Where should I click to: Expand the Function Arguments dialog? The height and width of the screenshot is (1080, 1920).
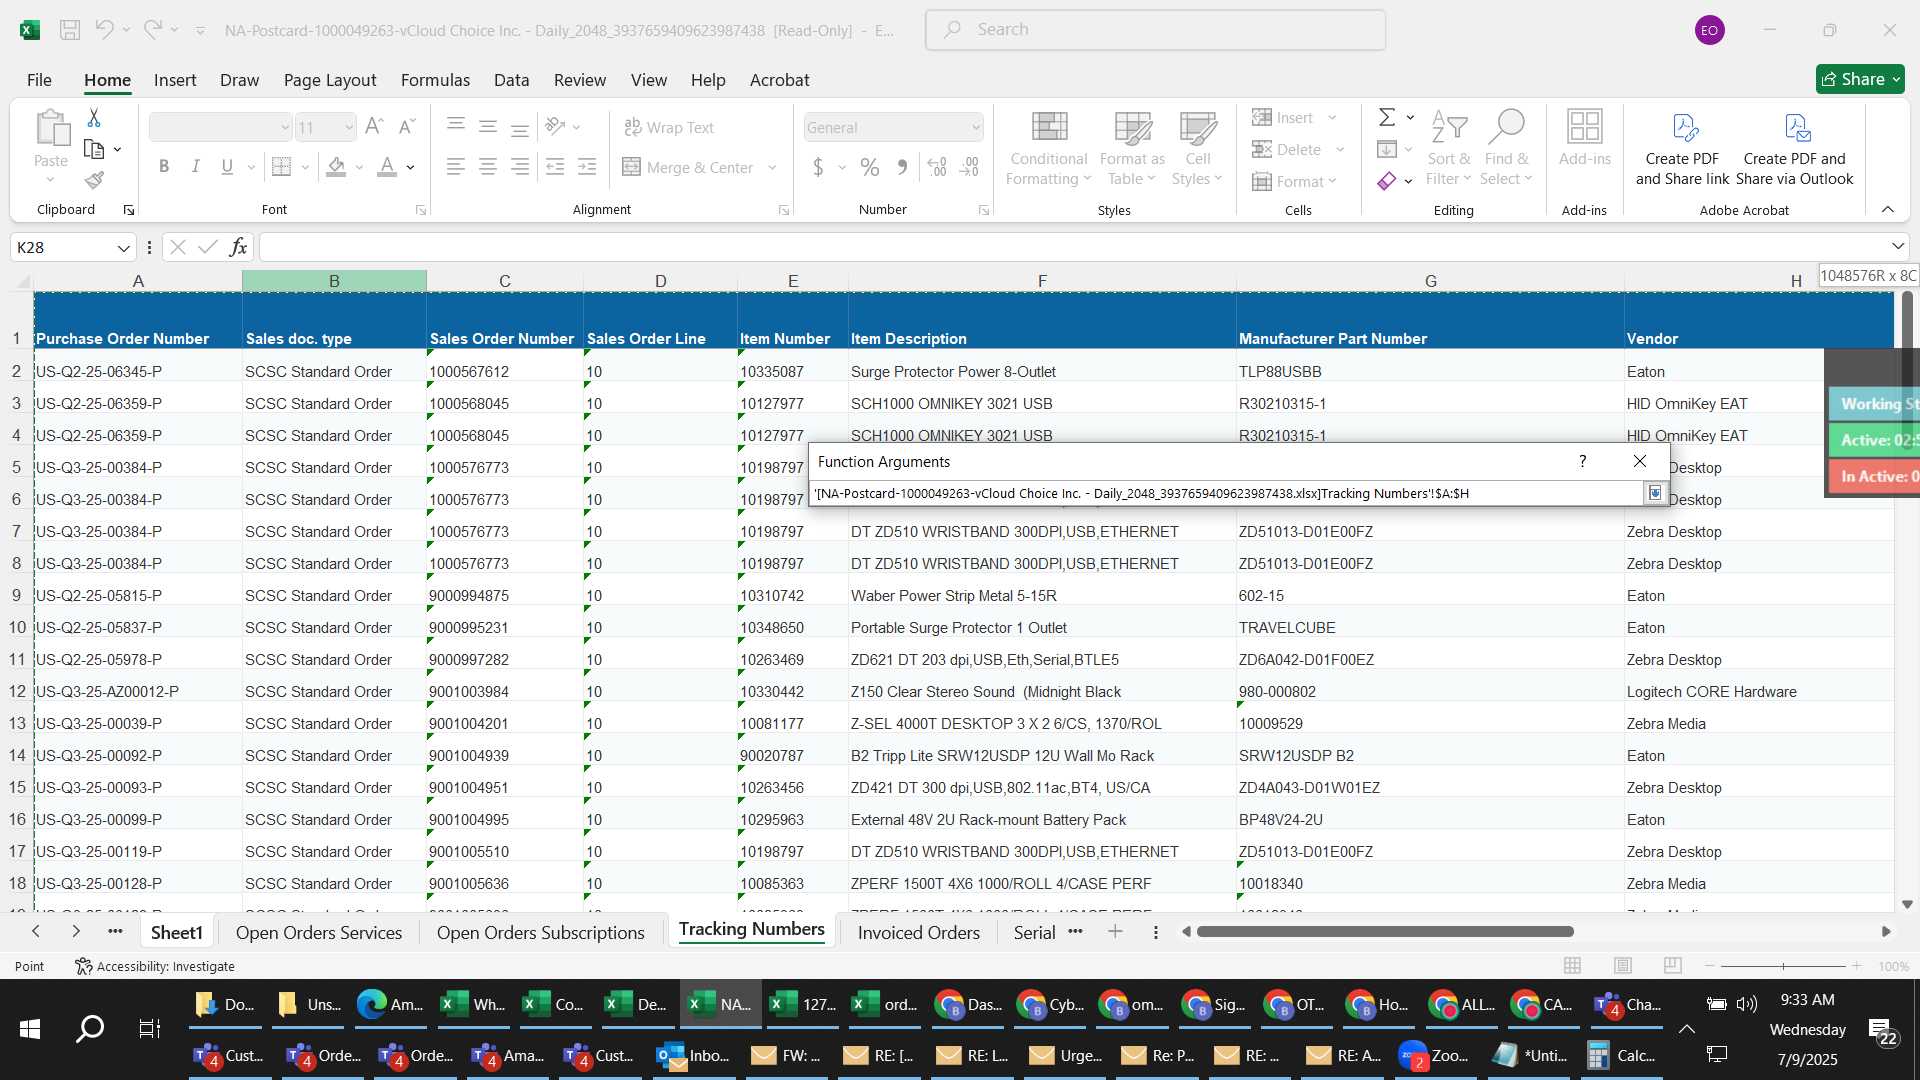coord(1655,493)
